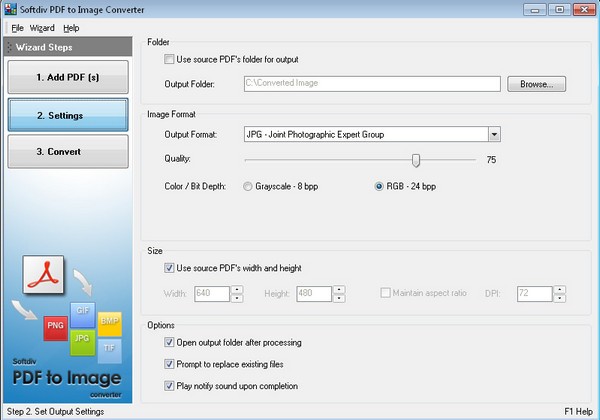This screenshot has height=420, width=600.
Task: Click the Quality slider handle
Action: (x=416, y=160)
